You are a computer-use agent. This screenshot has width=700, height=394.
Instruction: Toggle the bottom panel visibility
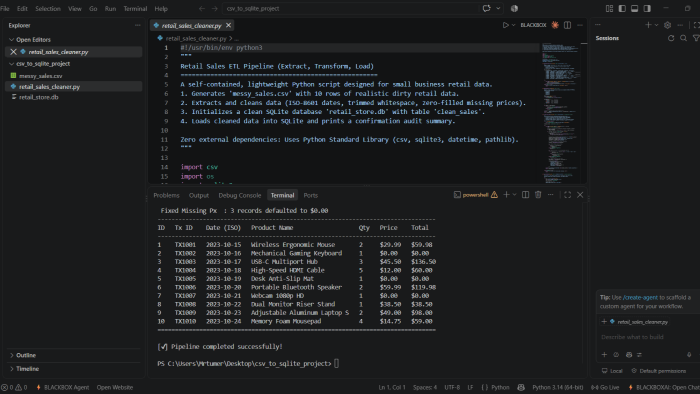click(634, 8)
